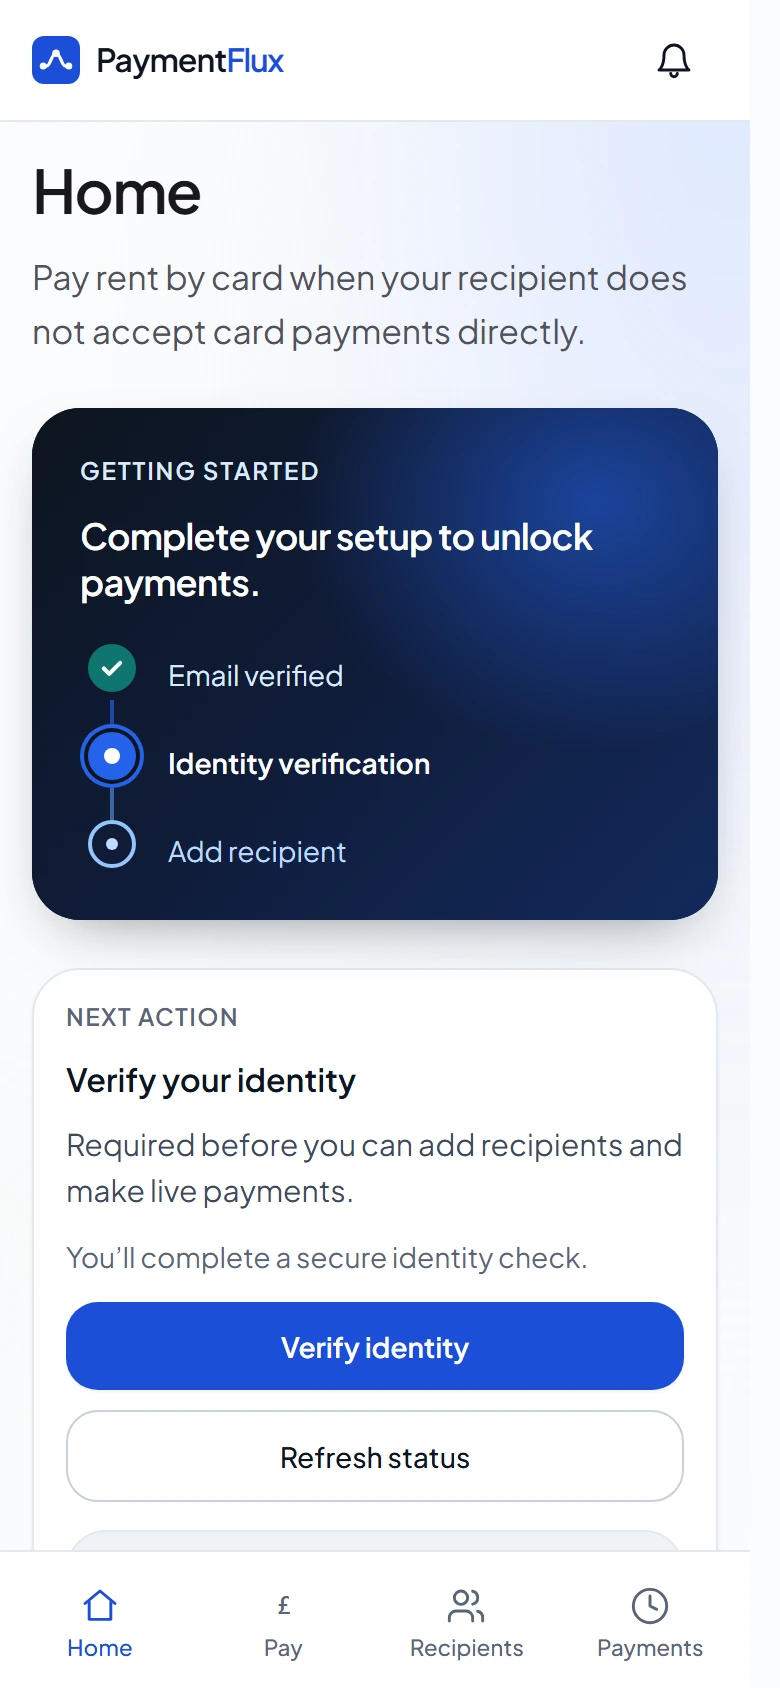Click the green Email verified checkmark
The image size is (780, 1688).
pyautogui.click(x=112, y=668)
